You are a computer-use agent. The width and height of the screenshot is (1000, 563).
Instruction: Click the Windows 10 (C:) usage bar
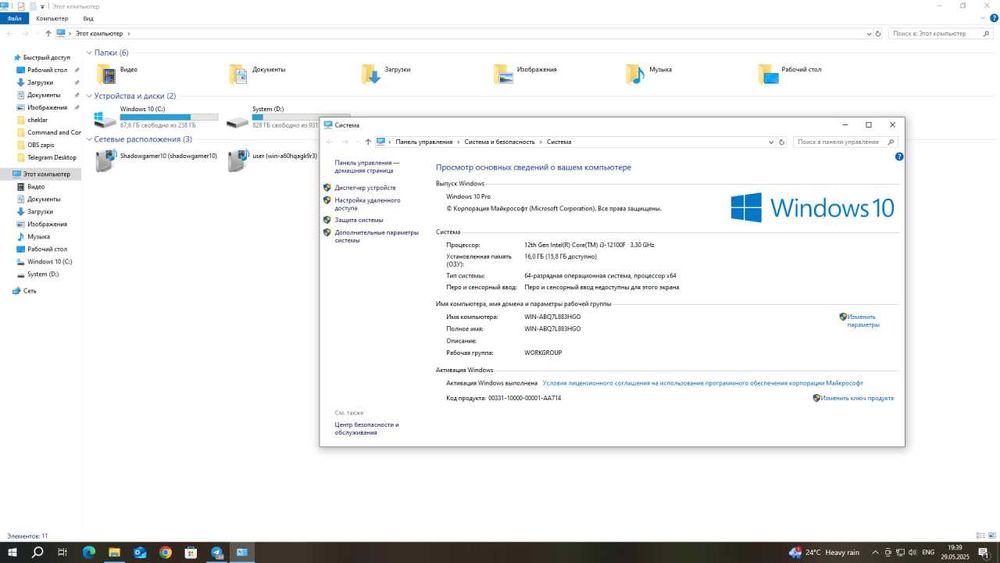pos(169,117)
